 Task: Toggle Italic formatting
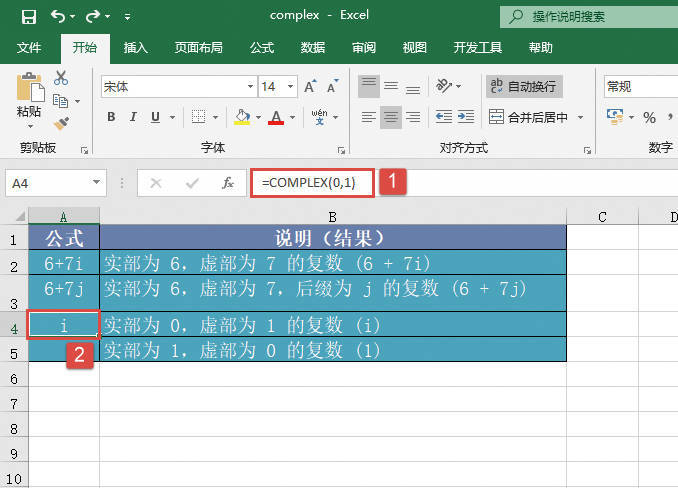pyautogui.click(x=133, y=117)
